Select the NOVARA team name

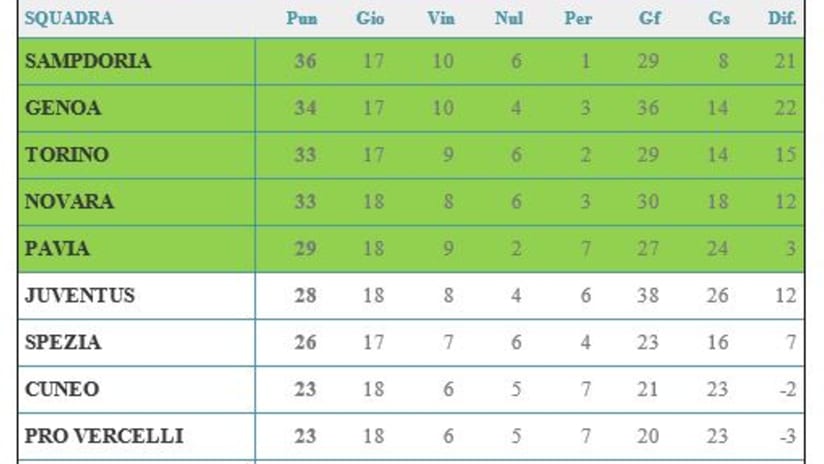70,202
